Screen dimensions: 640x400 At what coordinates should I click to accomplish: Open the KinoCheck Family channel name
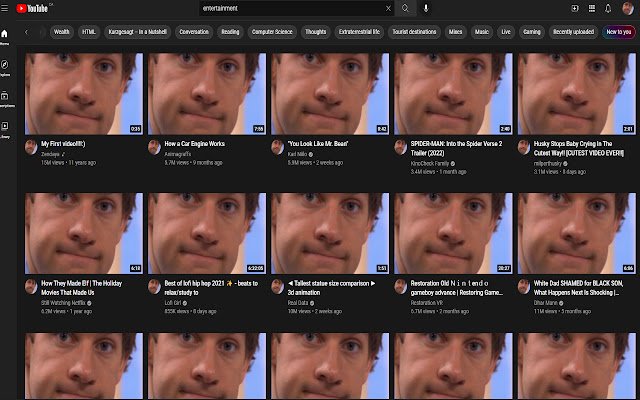tap(429, 163)
